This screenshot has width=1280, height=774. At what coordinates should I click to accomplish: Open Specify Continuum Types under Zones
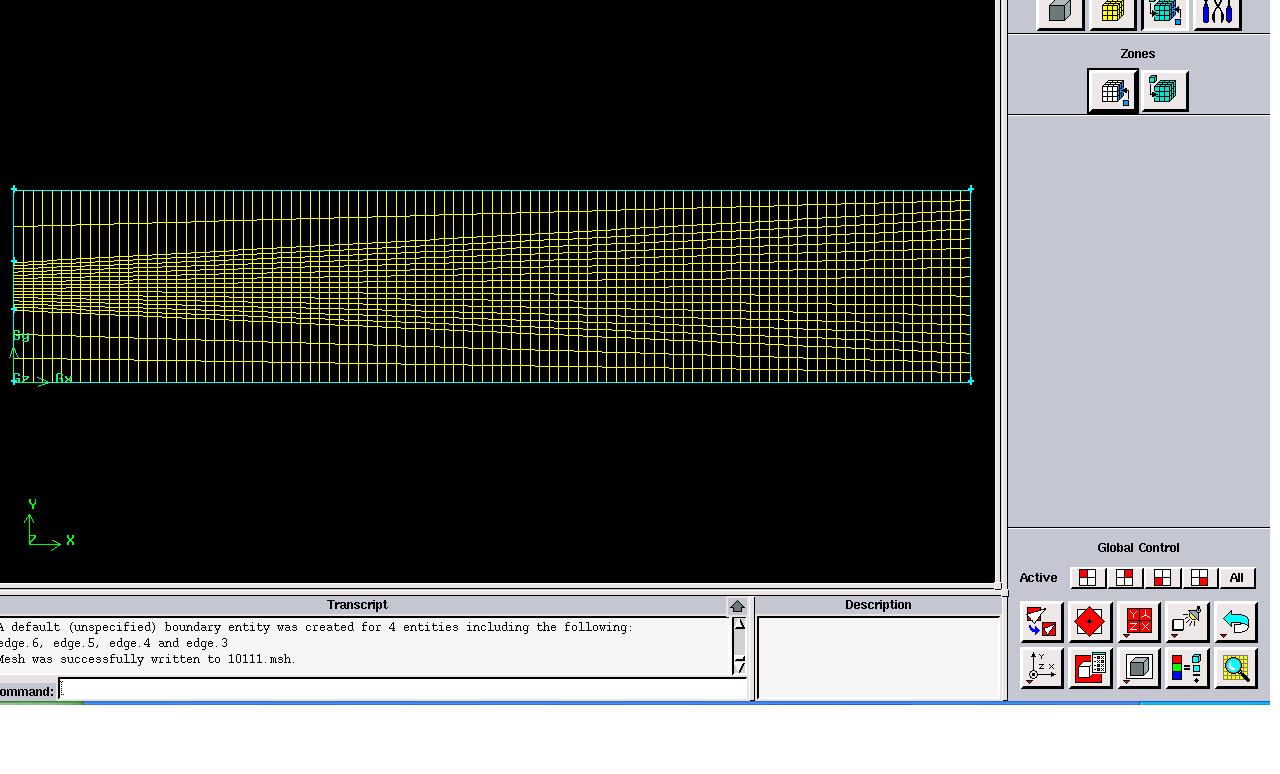tap(1164, 91)
